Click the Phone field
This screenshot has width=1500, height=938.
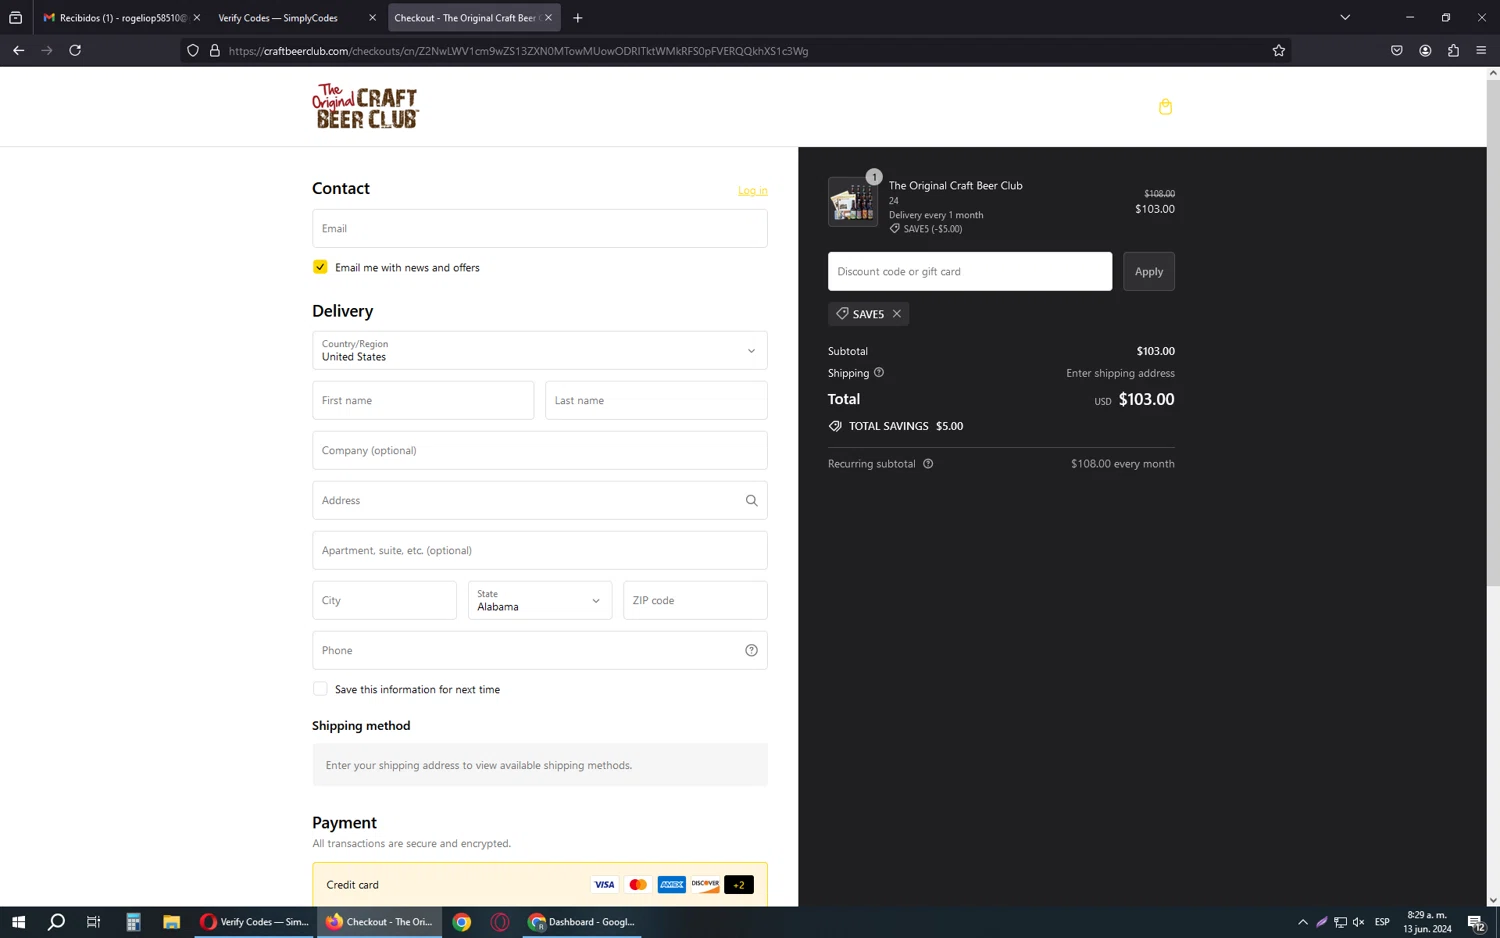point(540,650)
